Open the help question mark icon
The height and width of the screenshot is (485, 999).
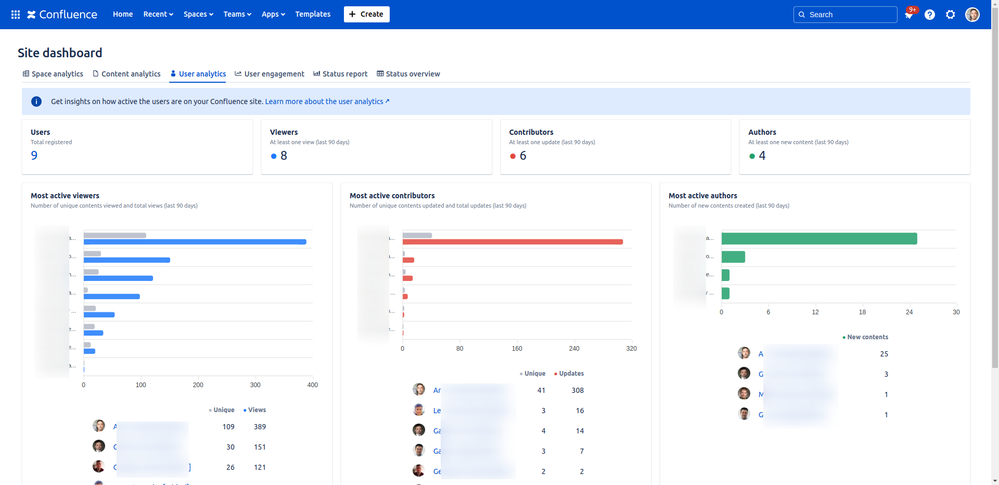click(930, 15)
